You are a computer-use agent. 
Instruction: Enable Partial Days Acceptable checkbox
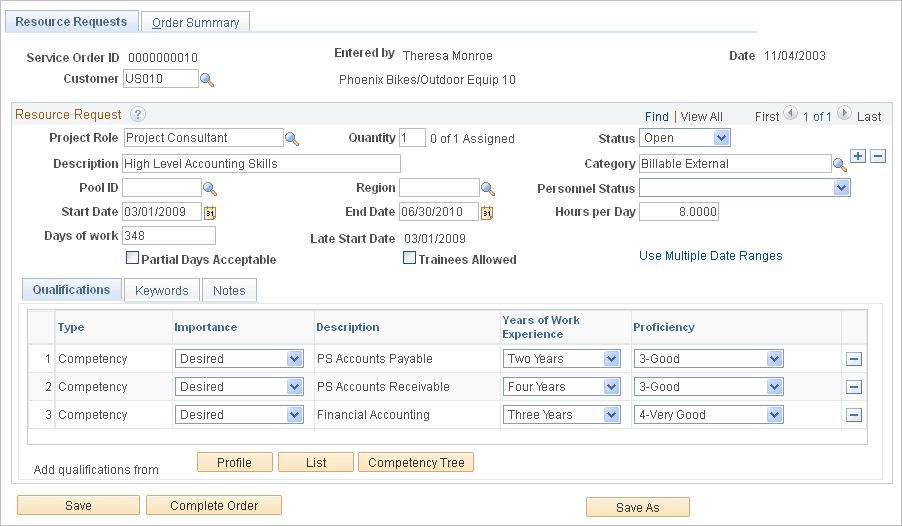coord(132,258)
